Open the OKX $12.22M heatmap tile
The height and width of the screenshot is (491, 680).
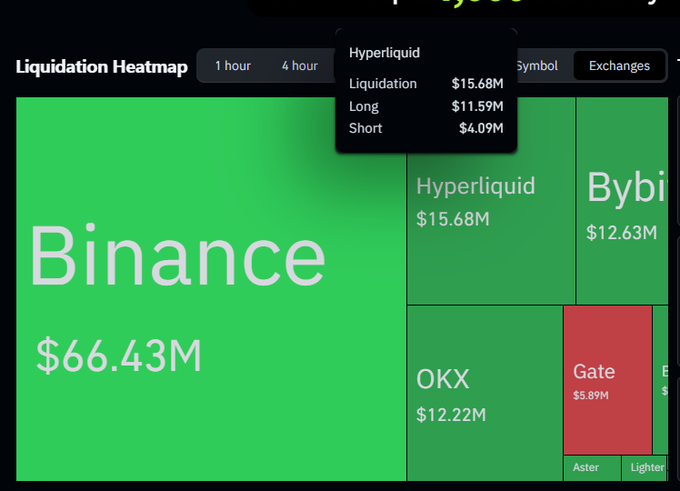485,393
